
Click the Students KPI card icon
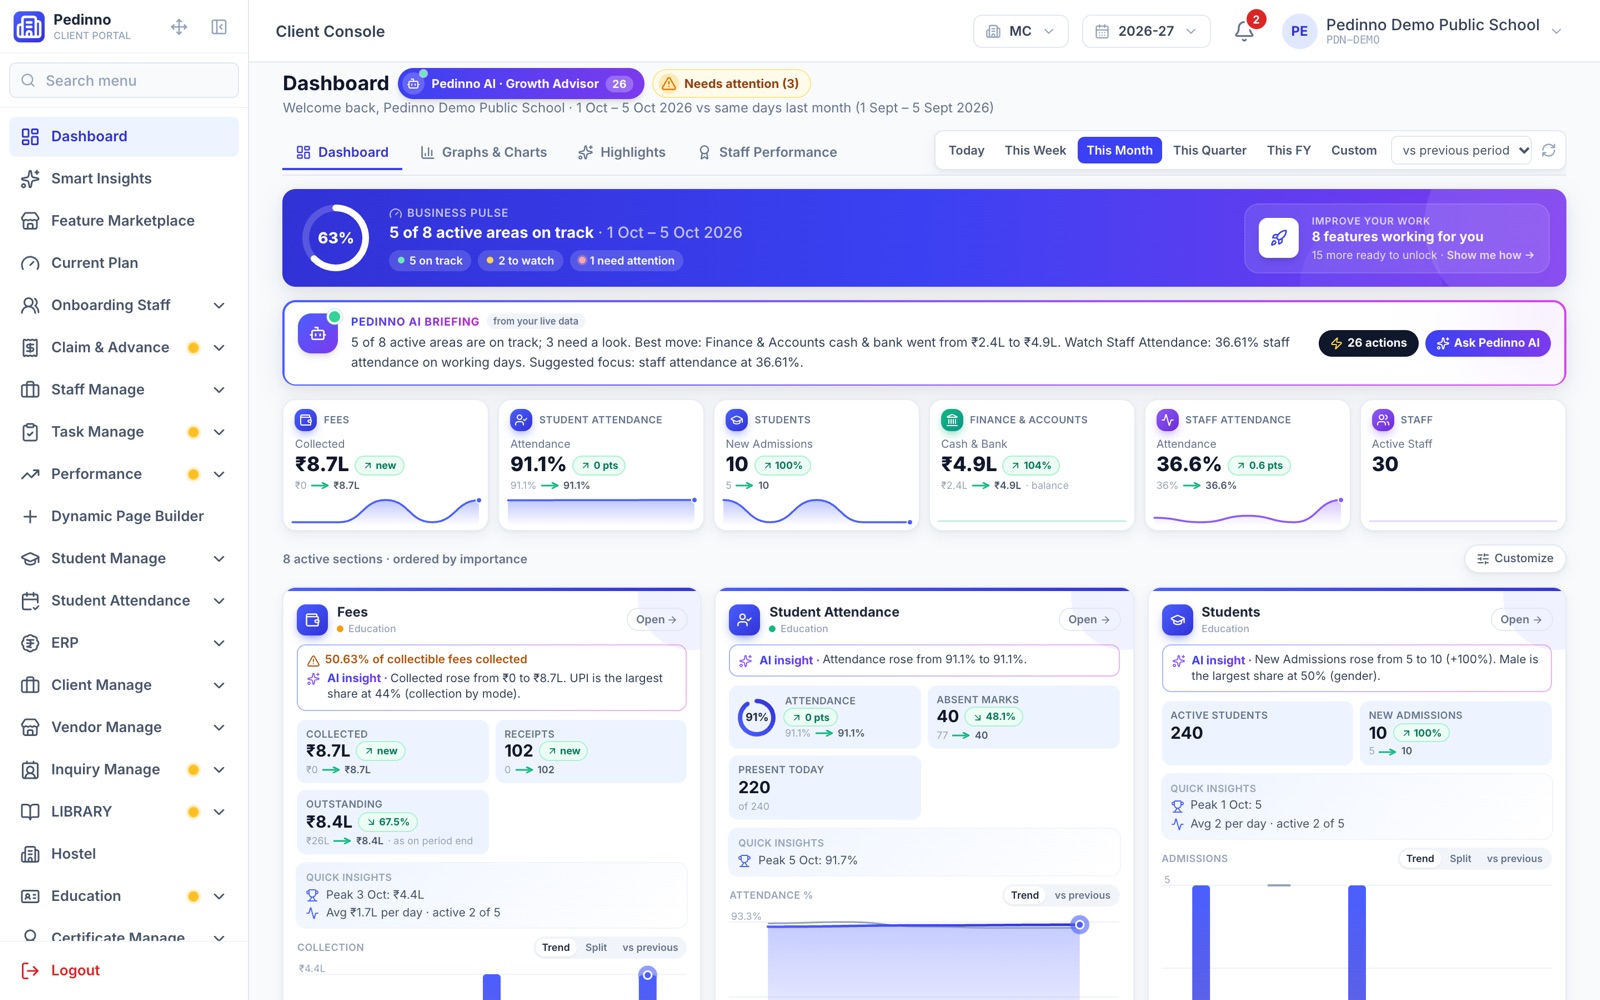click(x=737, y=420)
